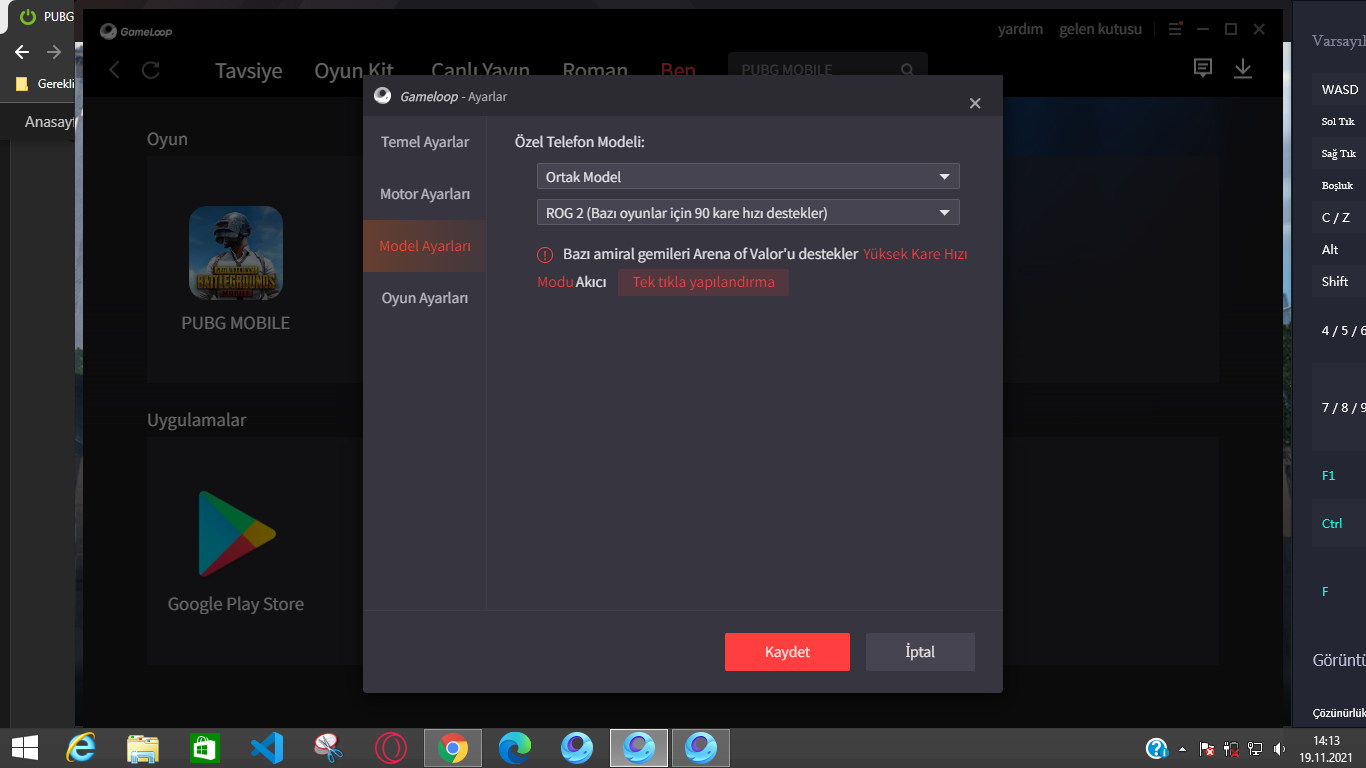1366x768 pixels.
Task: Open the Oyun Ayarları settings tab
Action: pyautogui.click(x=425, y=298)
